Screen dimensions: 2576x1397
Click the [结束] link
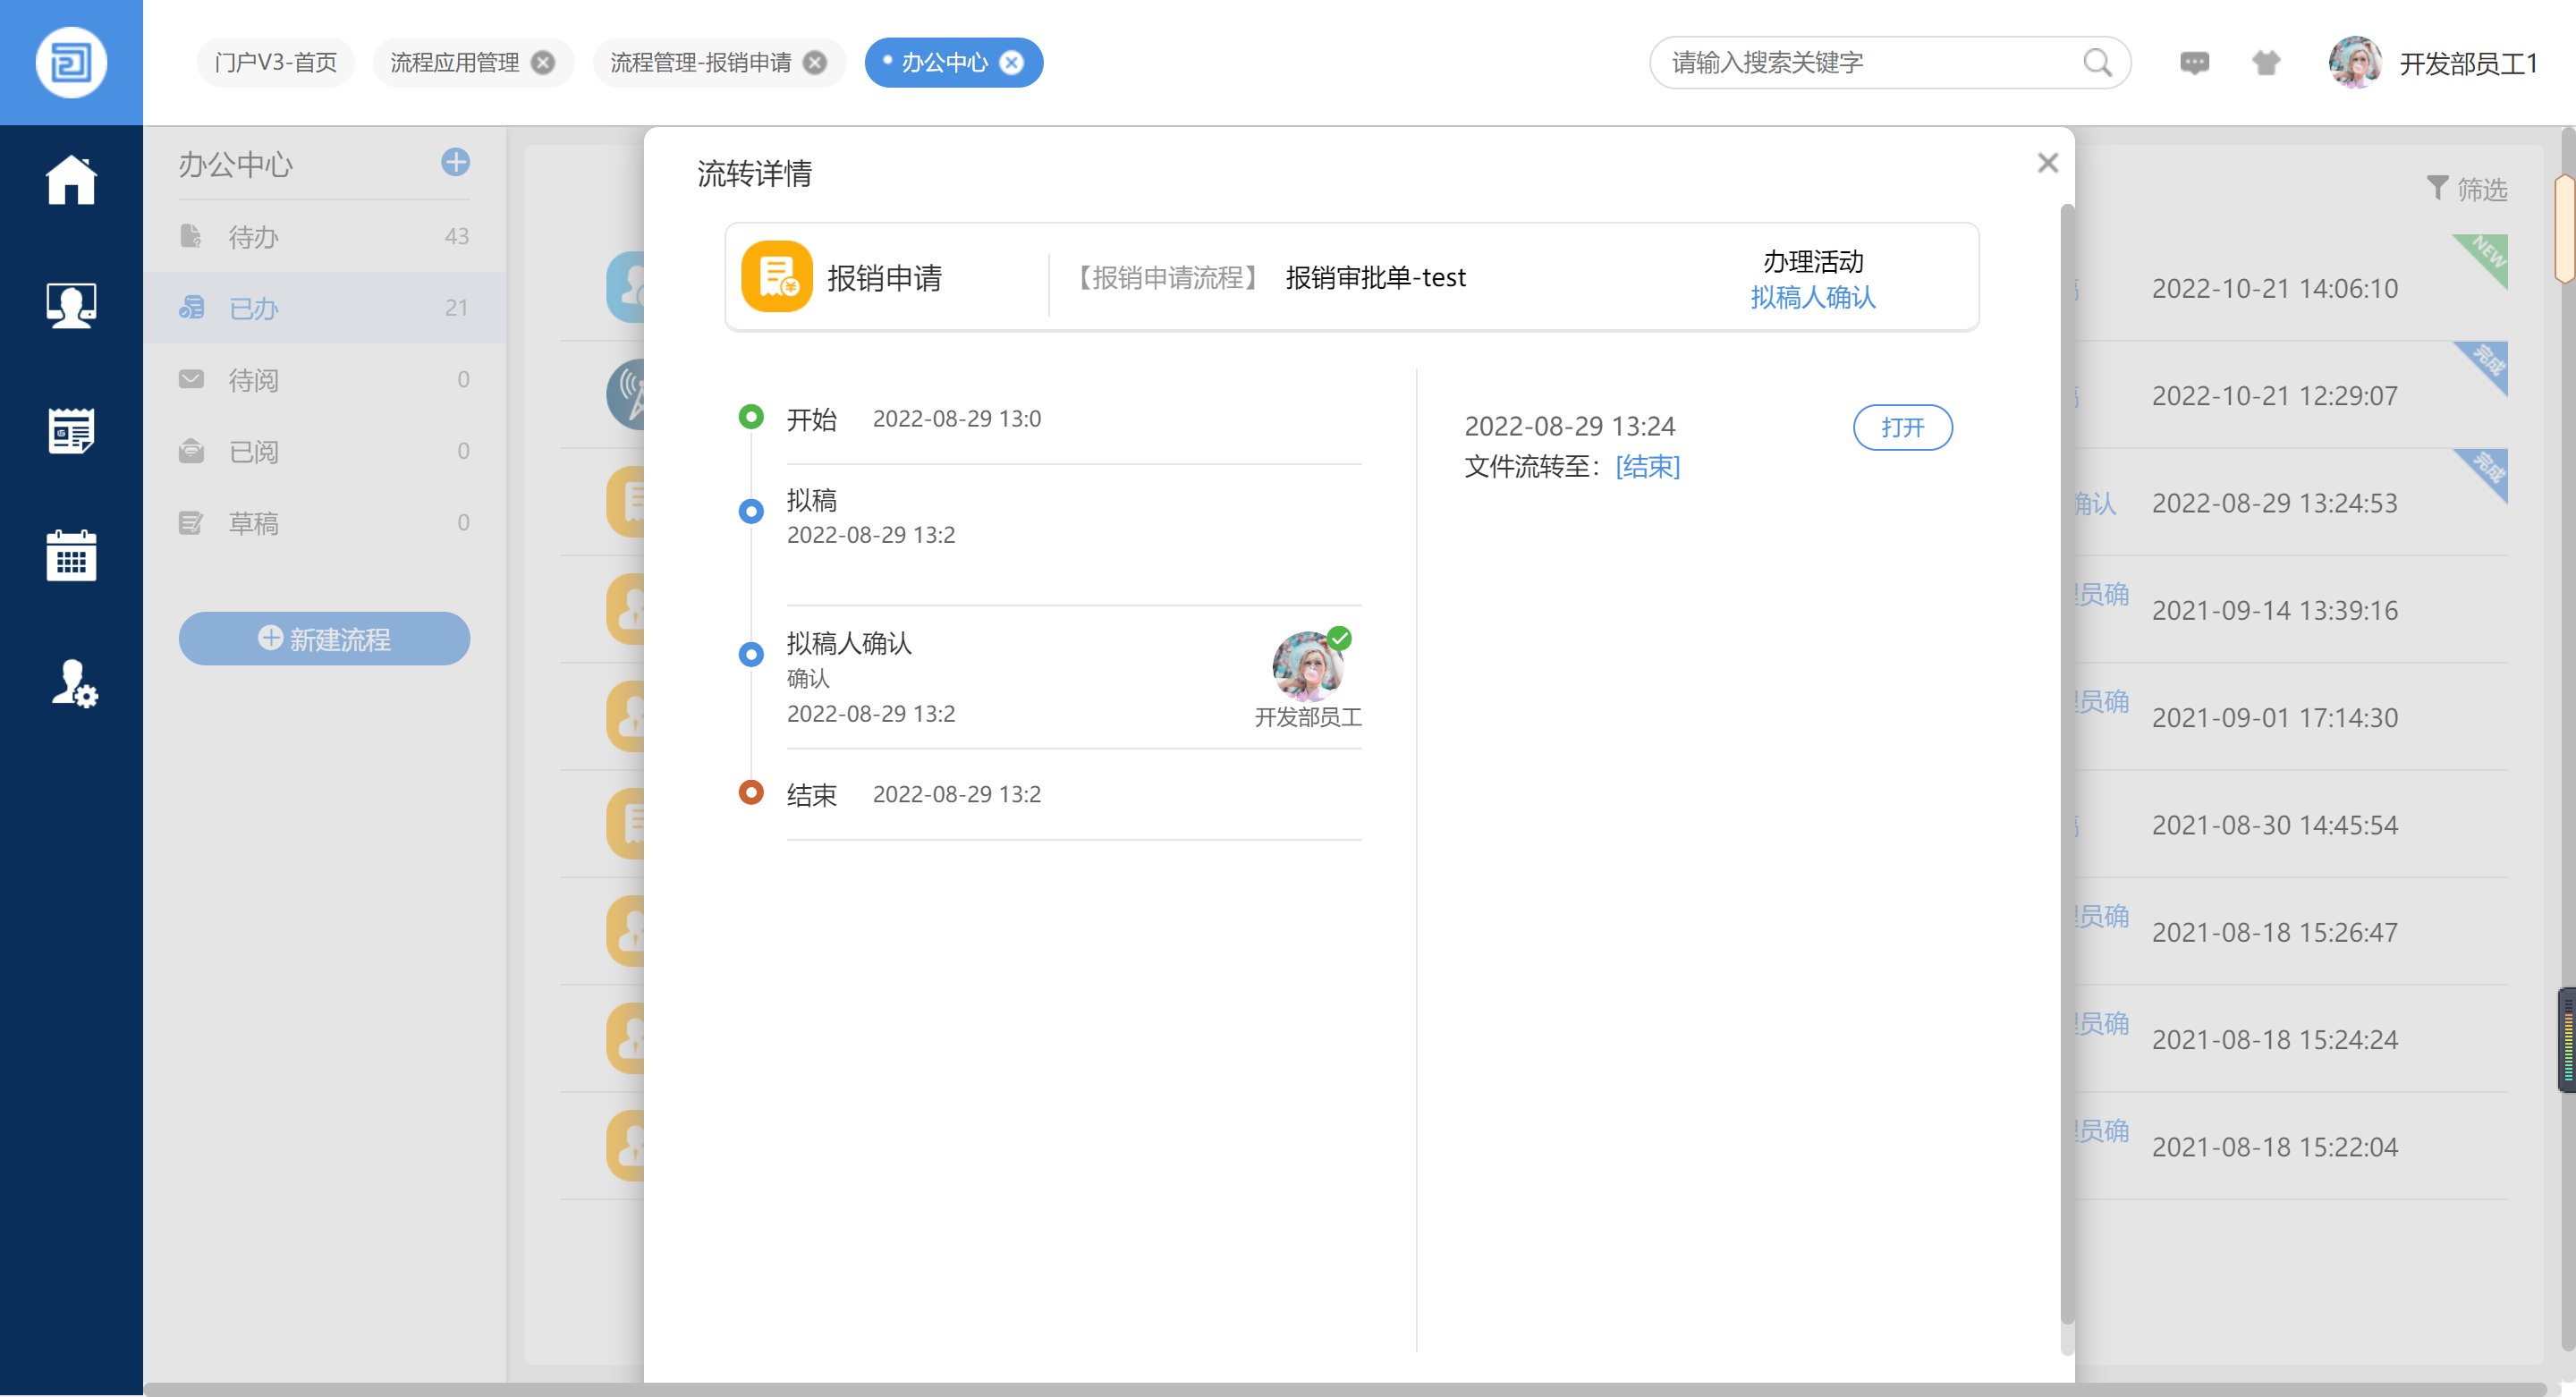pyautogui.click(x=1647, y=467)
